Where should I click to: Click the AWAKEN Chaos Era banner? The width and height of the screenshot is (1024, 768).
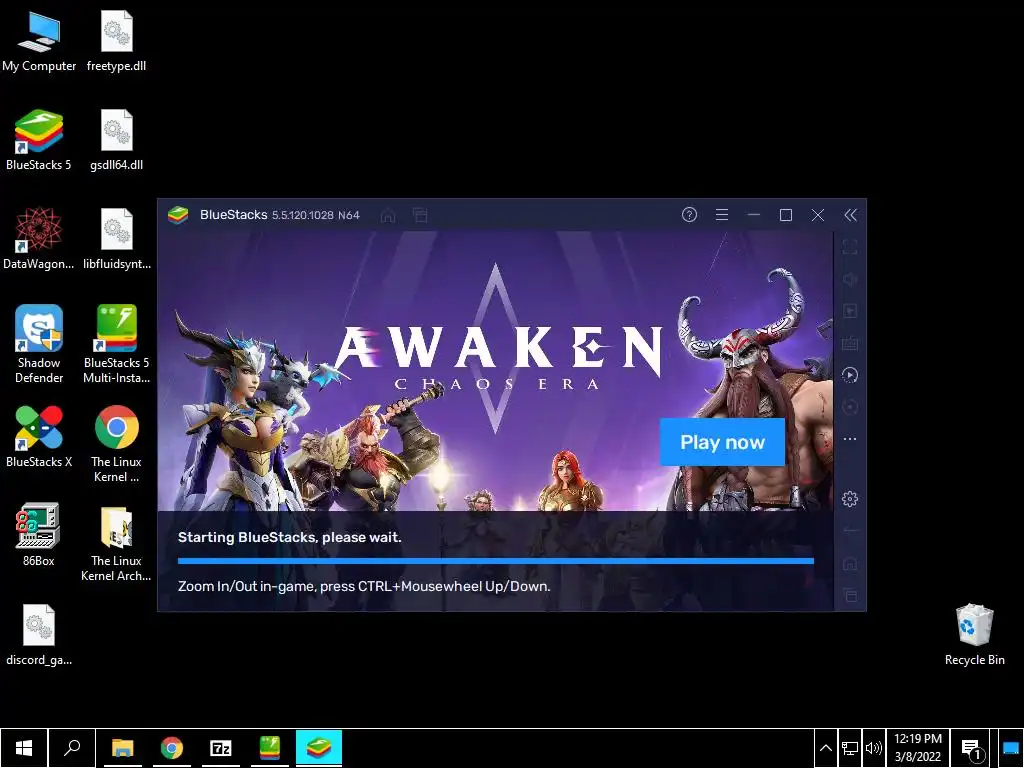tap(496, 370)
